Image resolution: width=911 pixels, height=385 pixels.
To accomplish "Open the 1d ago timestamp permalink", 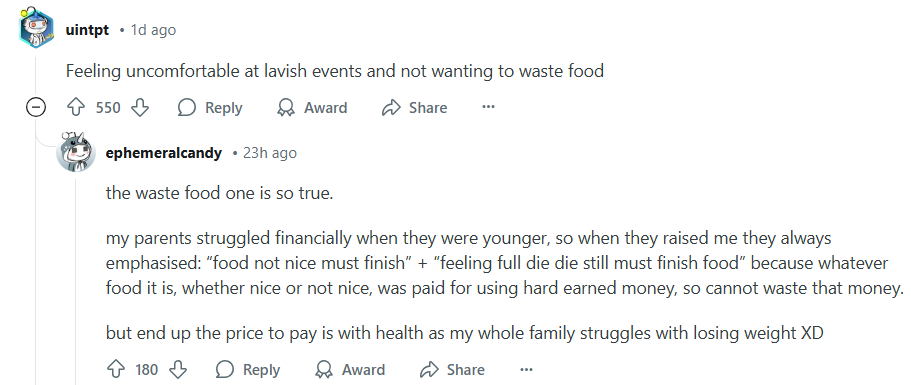I will [x=153, y=30].
